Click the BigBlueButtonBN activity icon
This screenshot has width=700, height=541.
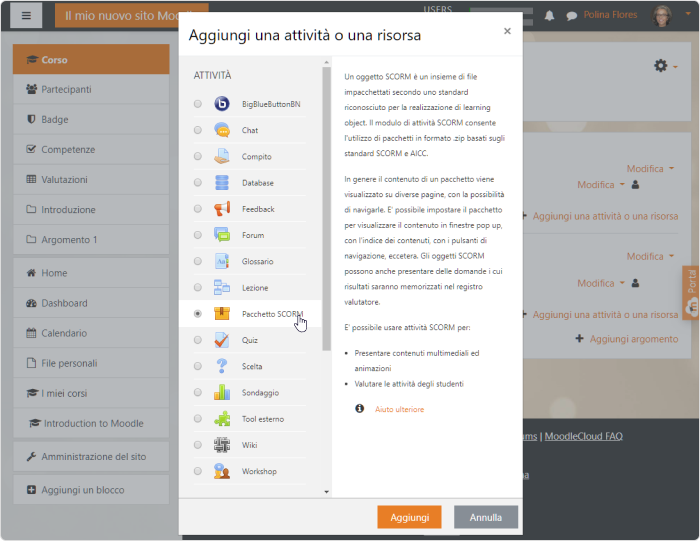coord(222,104)
